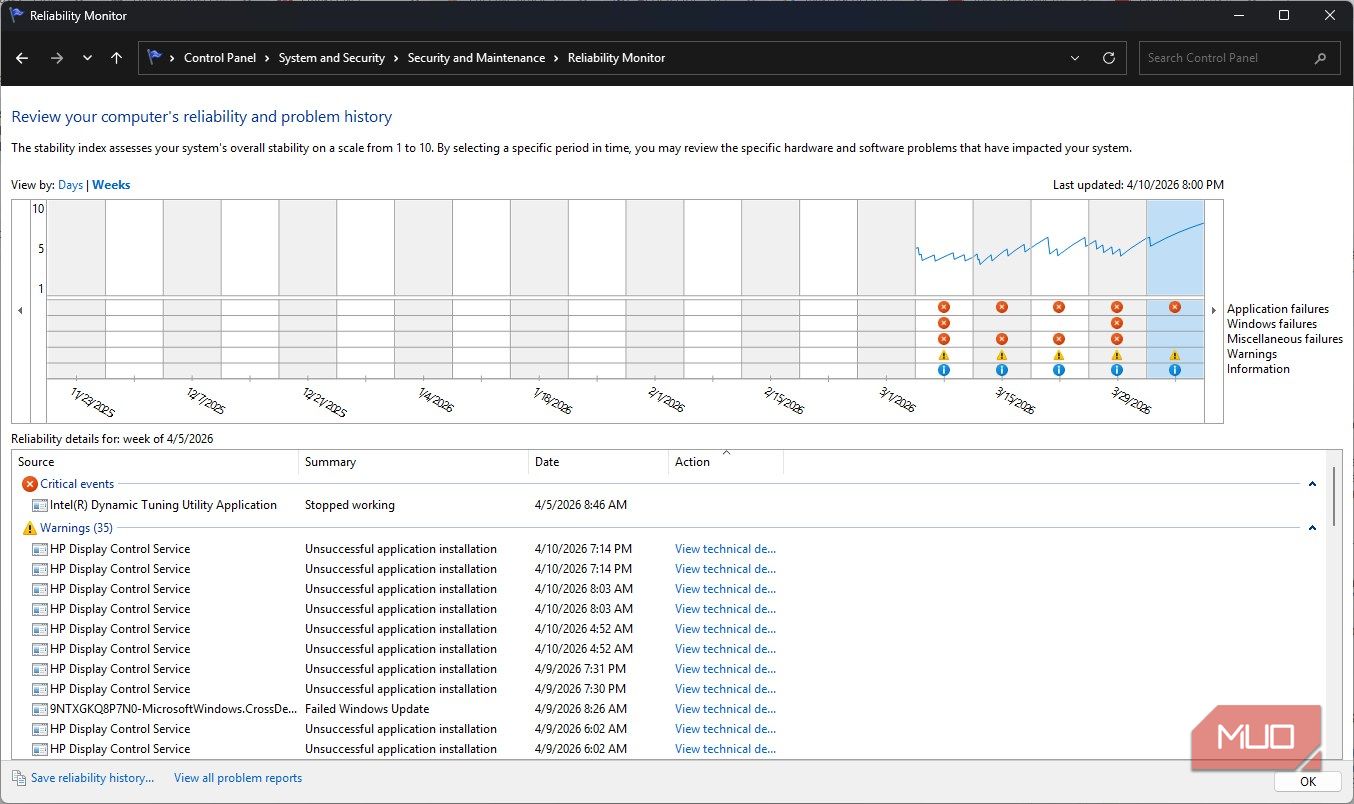This screenshot has height=804, width=1354.
Task: Click the flag icon in address bar
Action: [155, 58]
